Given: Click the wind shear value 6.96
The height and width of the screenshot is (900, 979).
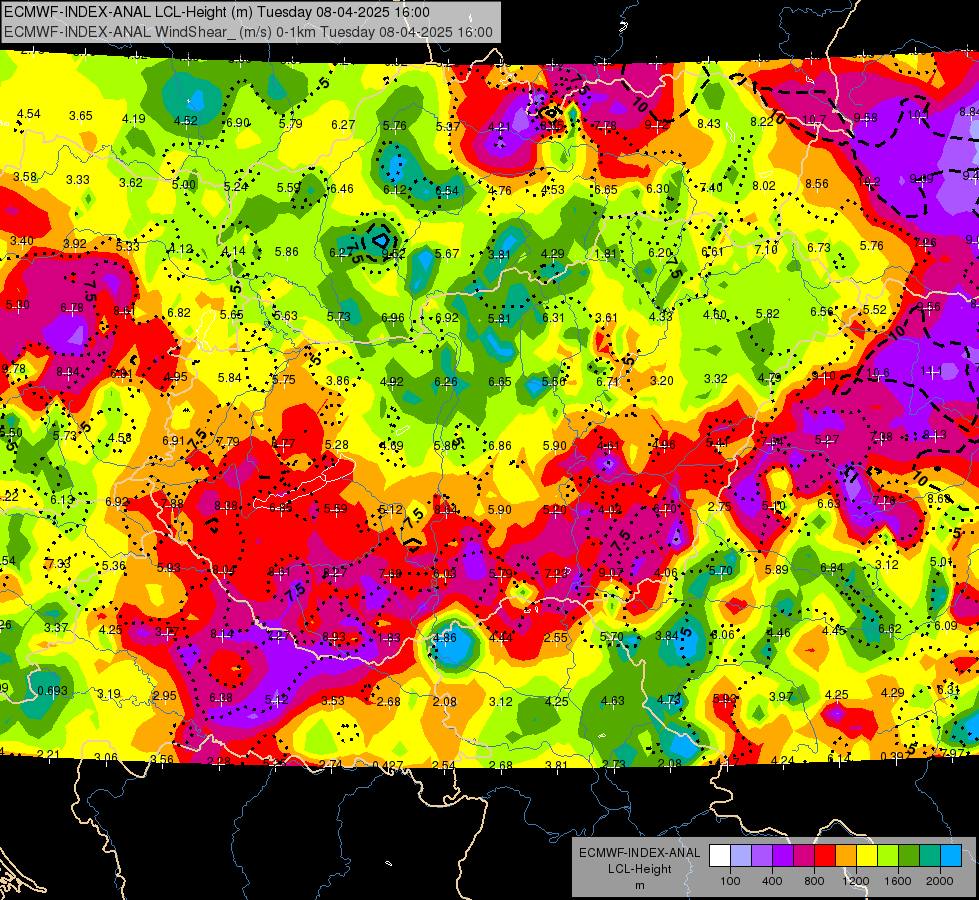Looking at the screenshot, I should 393,318.
